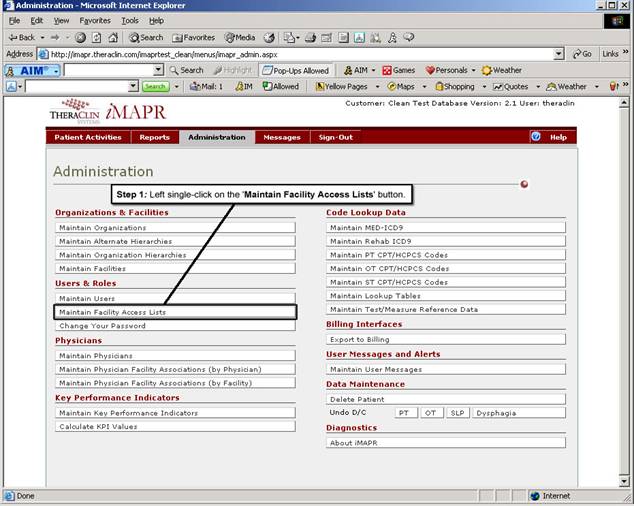The image size is (634, 506).
Task: Click the Dysphagia Undo D/C button
Action: click(x=519, y=413)
